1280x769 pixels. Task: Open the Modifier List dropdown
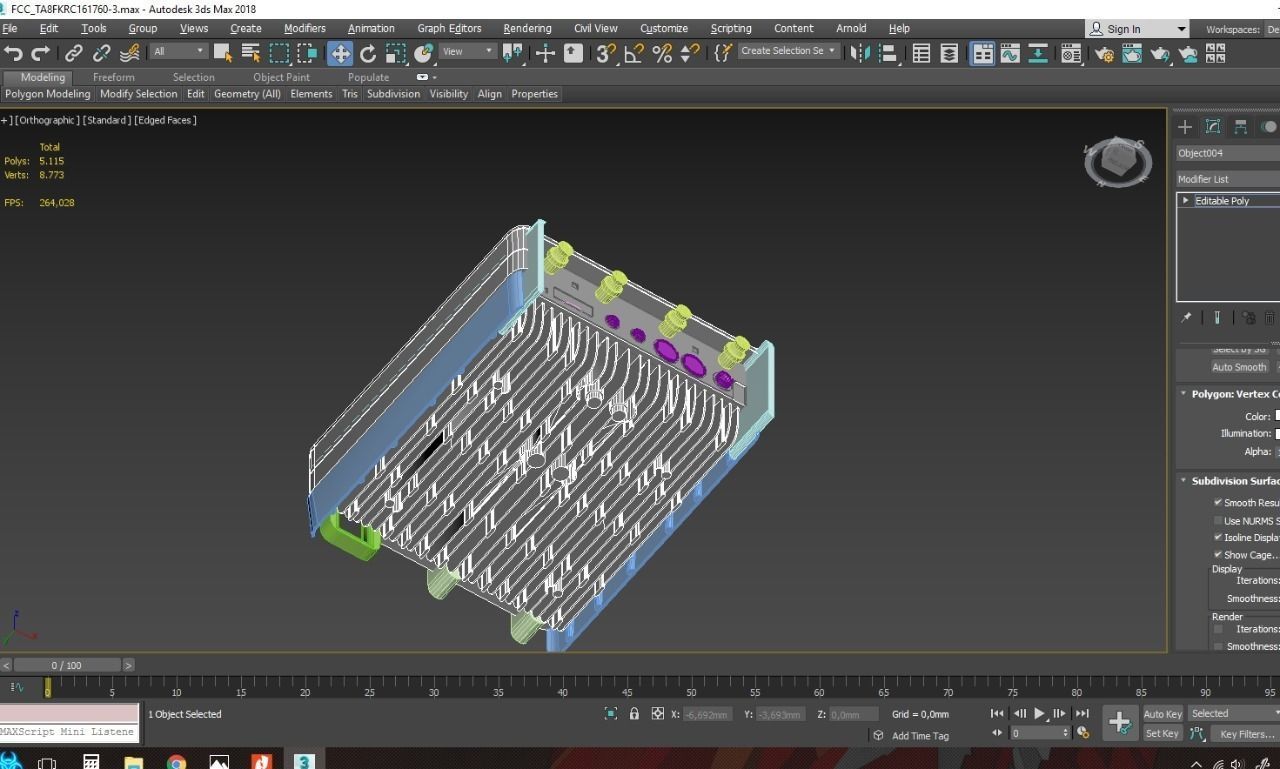[x=1227, y=179]
